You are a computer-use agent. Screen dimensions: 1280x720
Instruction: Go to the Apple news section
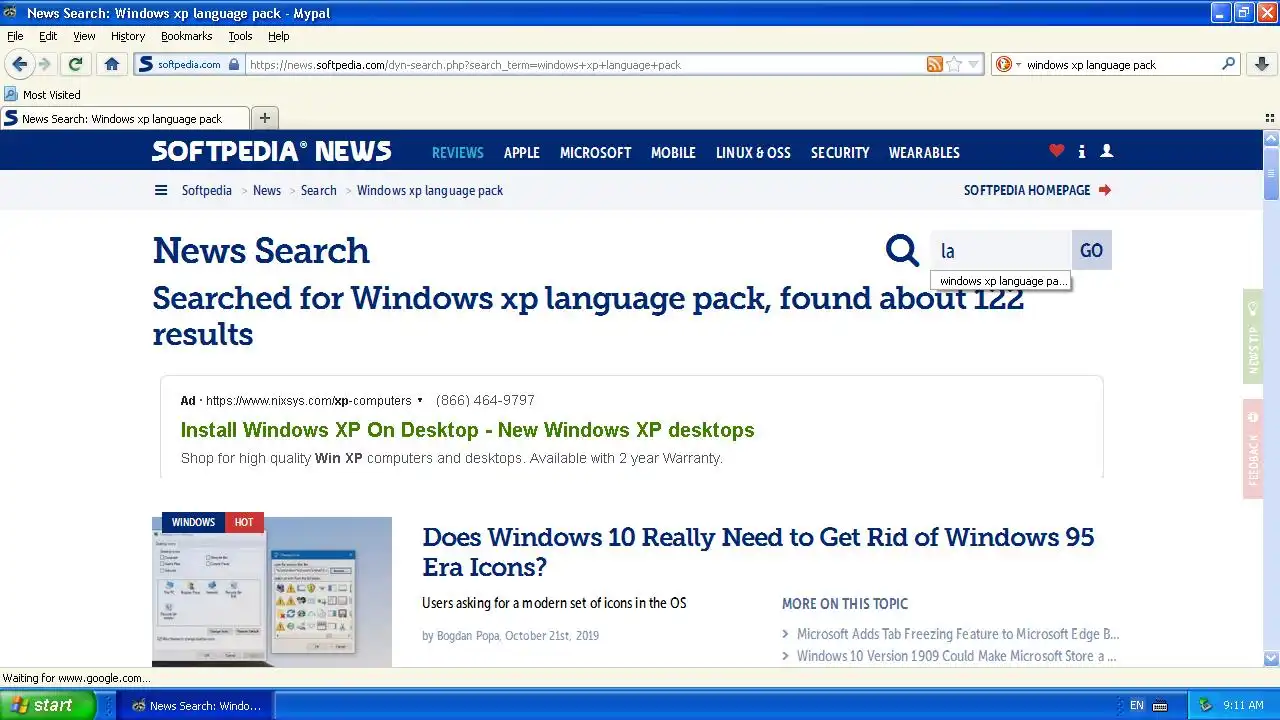pos(522,152)
